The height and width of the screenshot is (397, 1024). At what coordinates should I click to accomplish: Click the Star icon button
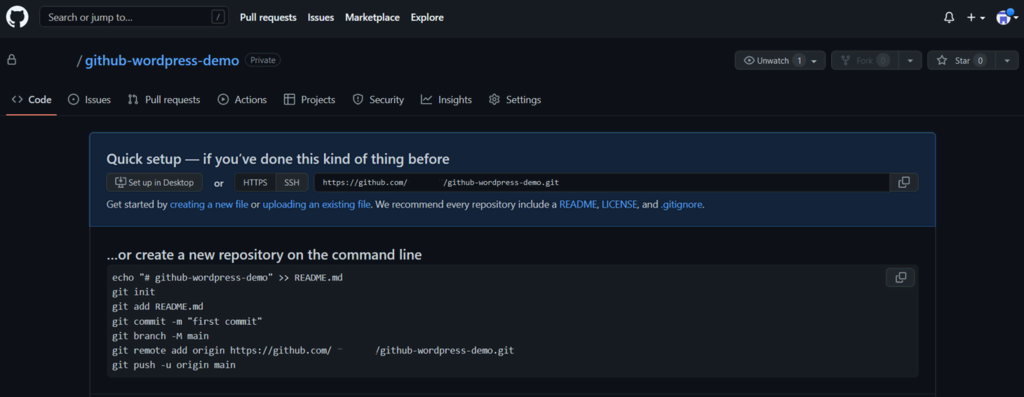[942, 60]
